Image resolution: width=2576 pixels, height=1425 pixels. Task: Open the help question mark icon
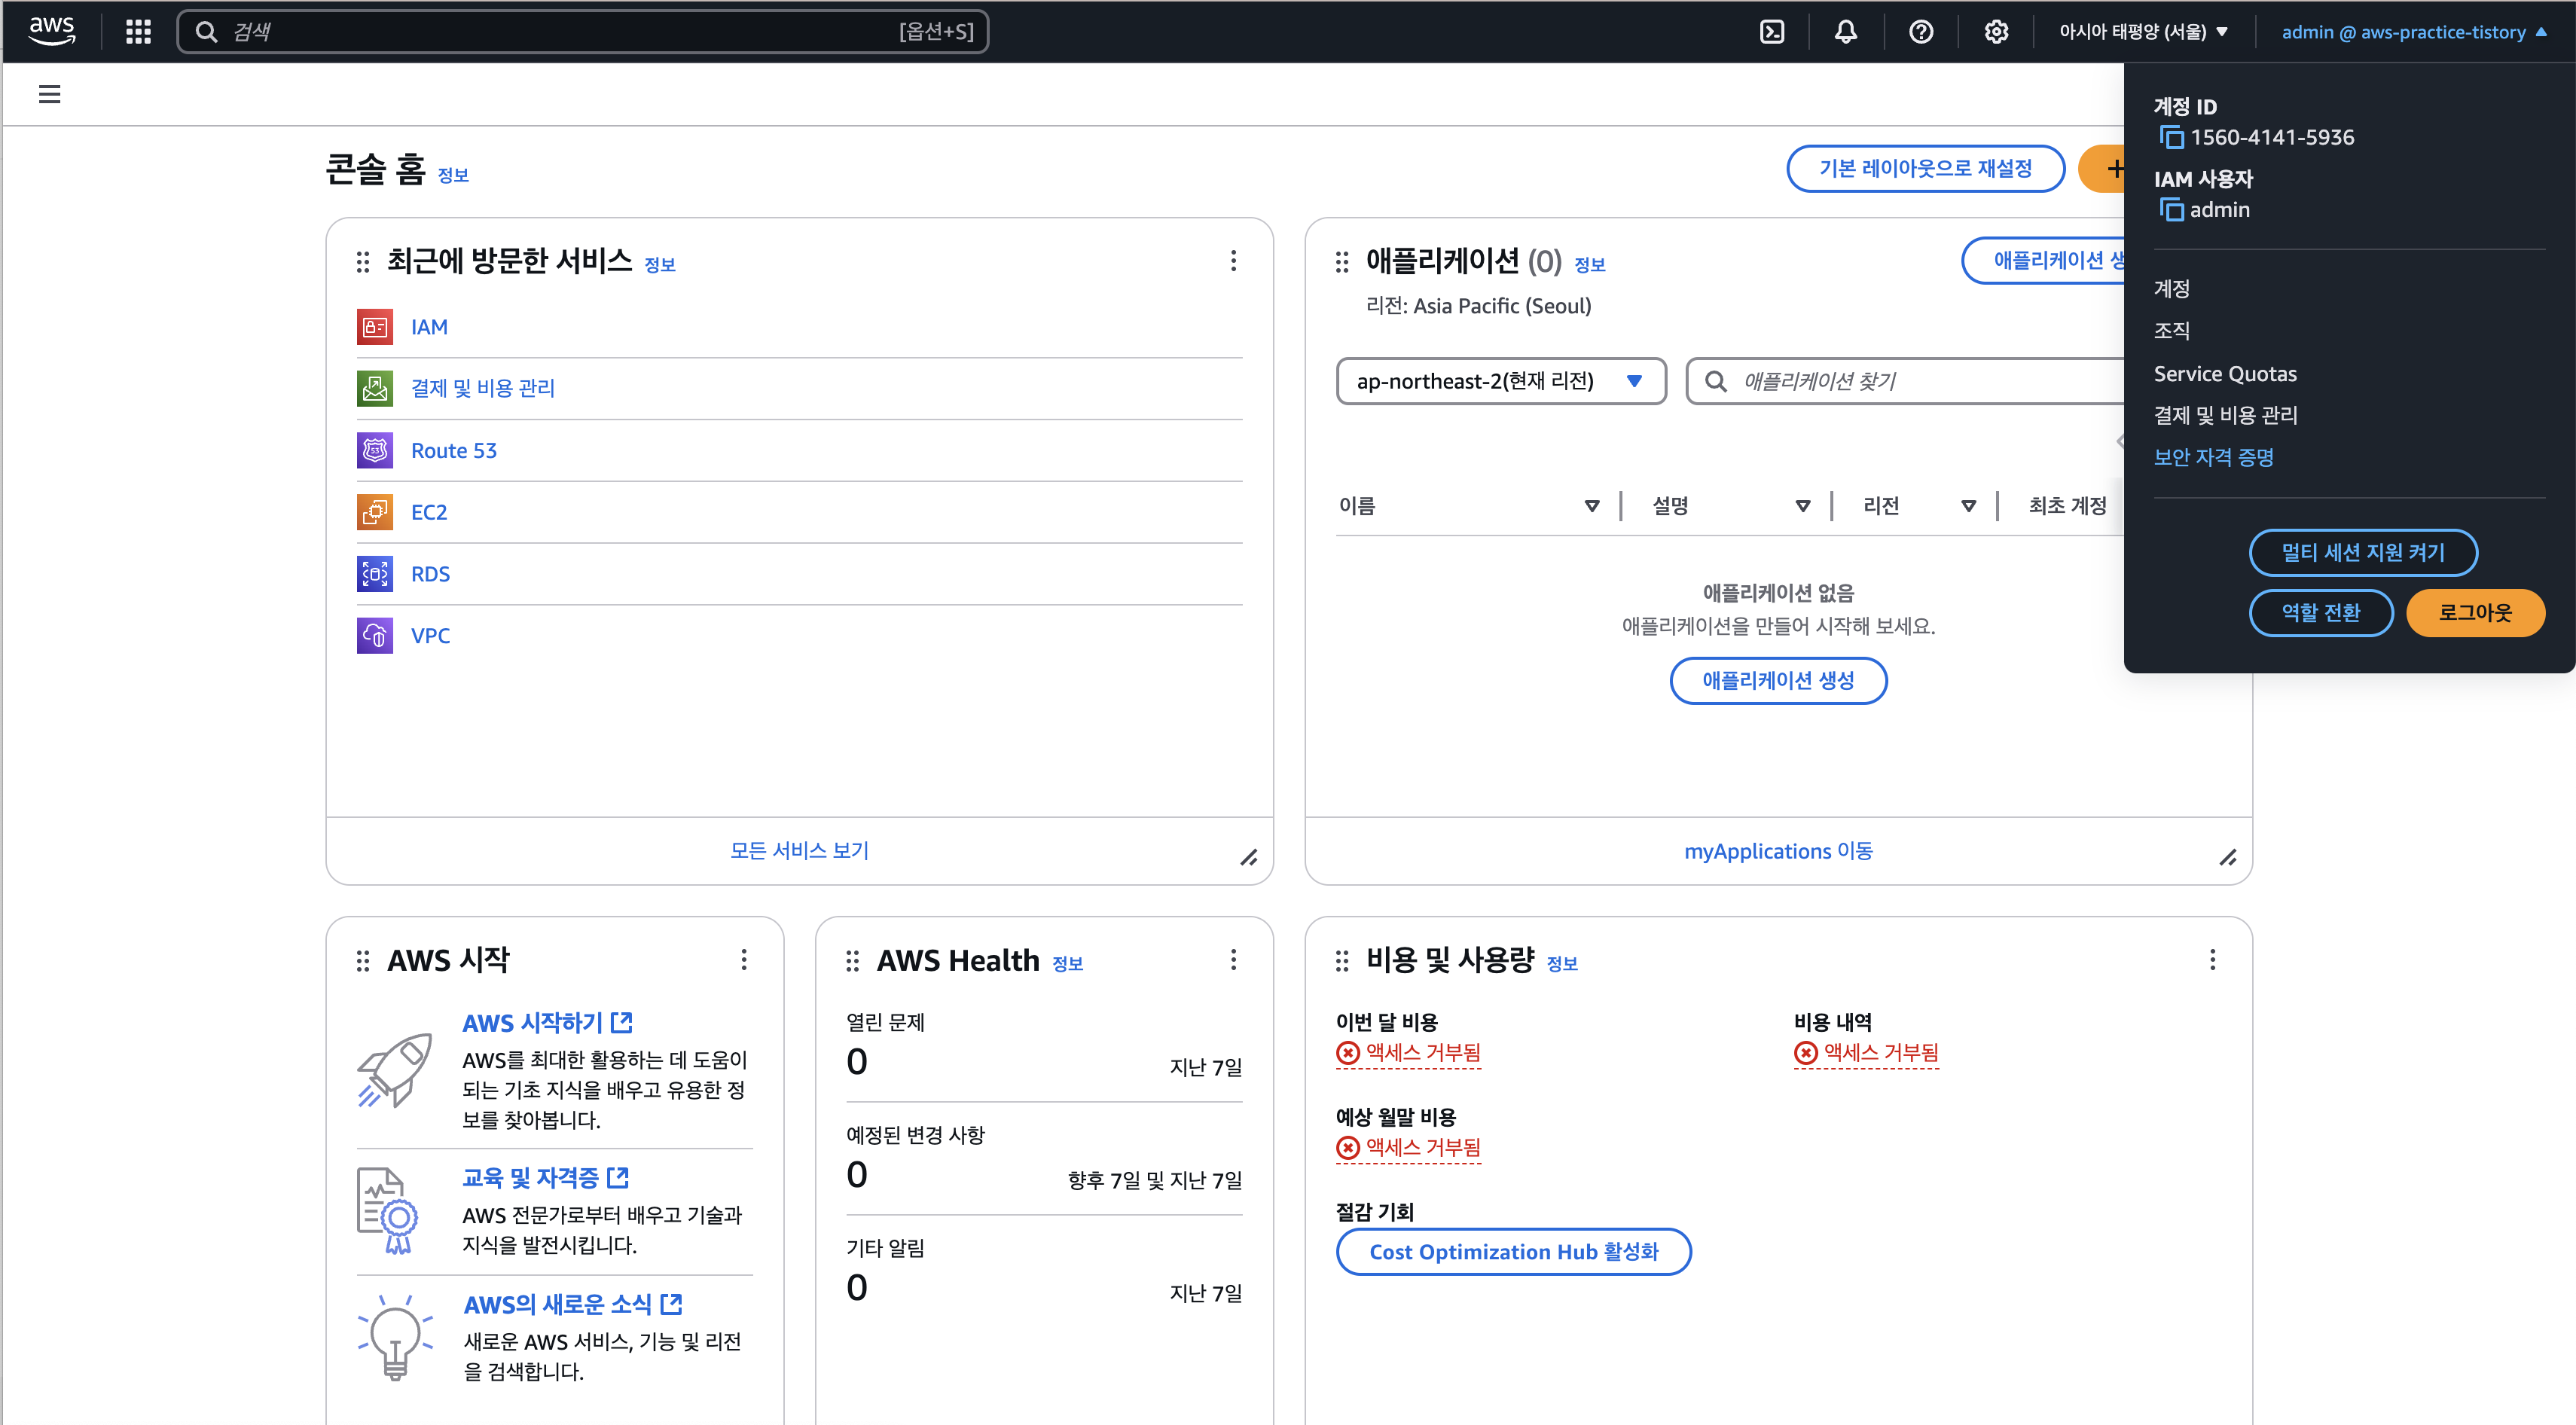pos(1921,32)
